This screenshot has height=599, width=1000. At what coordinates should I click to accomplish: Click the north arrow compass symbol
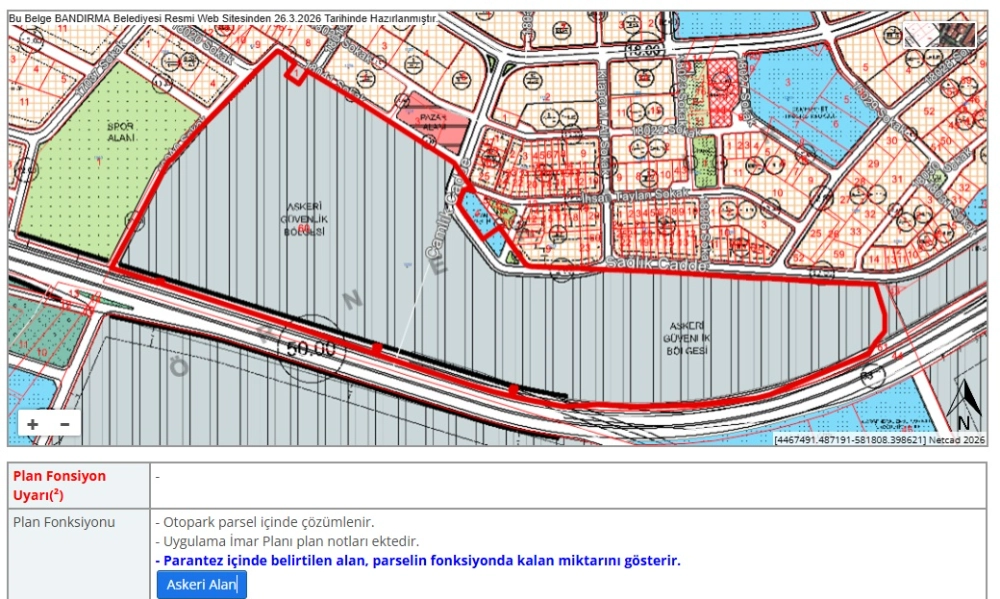pos(964,408)
